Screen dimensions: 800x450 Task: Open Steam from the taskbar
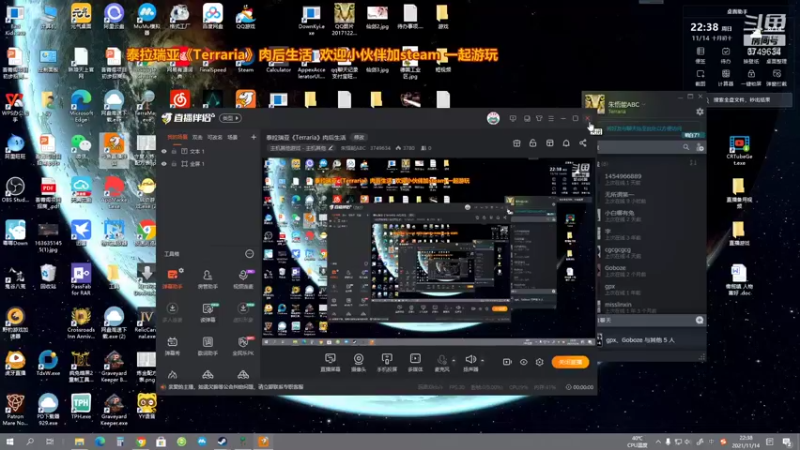pyautogui.click(x=222, y=442)
